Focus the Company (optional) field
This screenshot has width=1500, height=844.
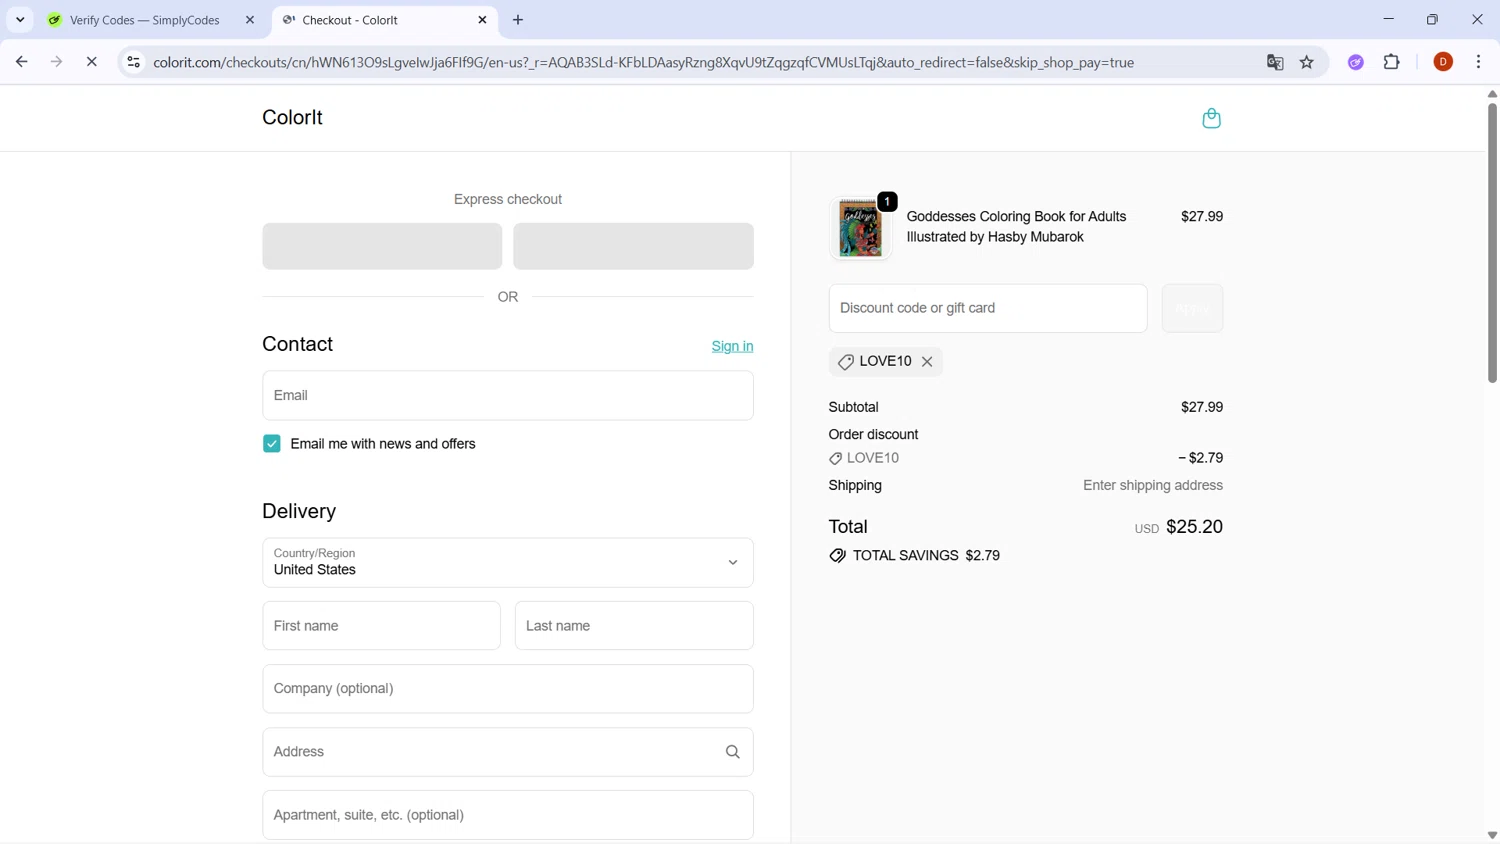[x=508, y=689]
